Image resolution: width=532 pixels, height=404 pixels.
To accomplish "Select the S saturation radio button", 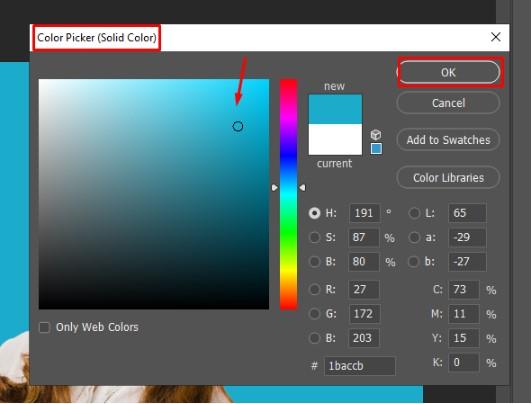I will click(x=314, y=237).
